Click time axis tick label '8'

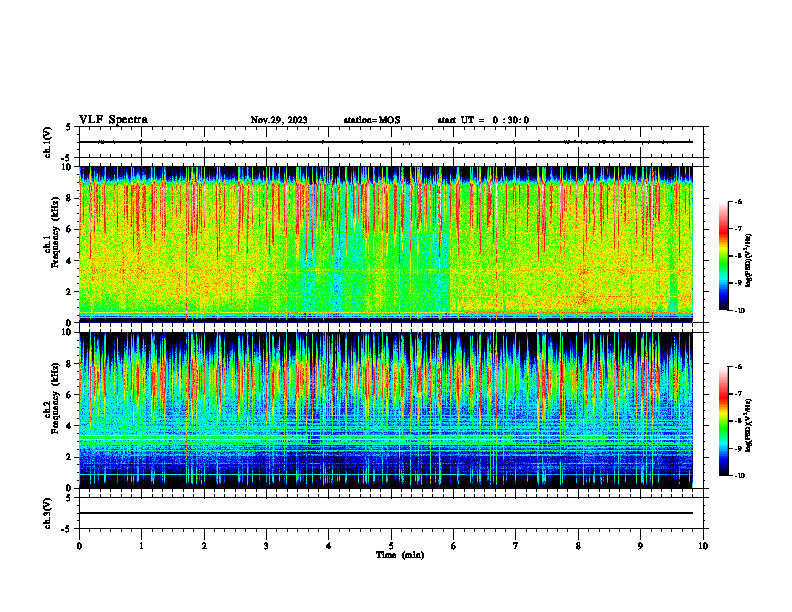tap(578, 546)
